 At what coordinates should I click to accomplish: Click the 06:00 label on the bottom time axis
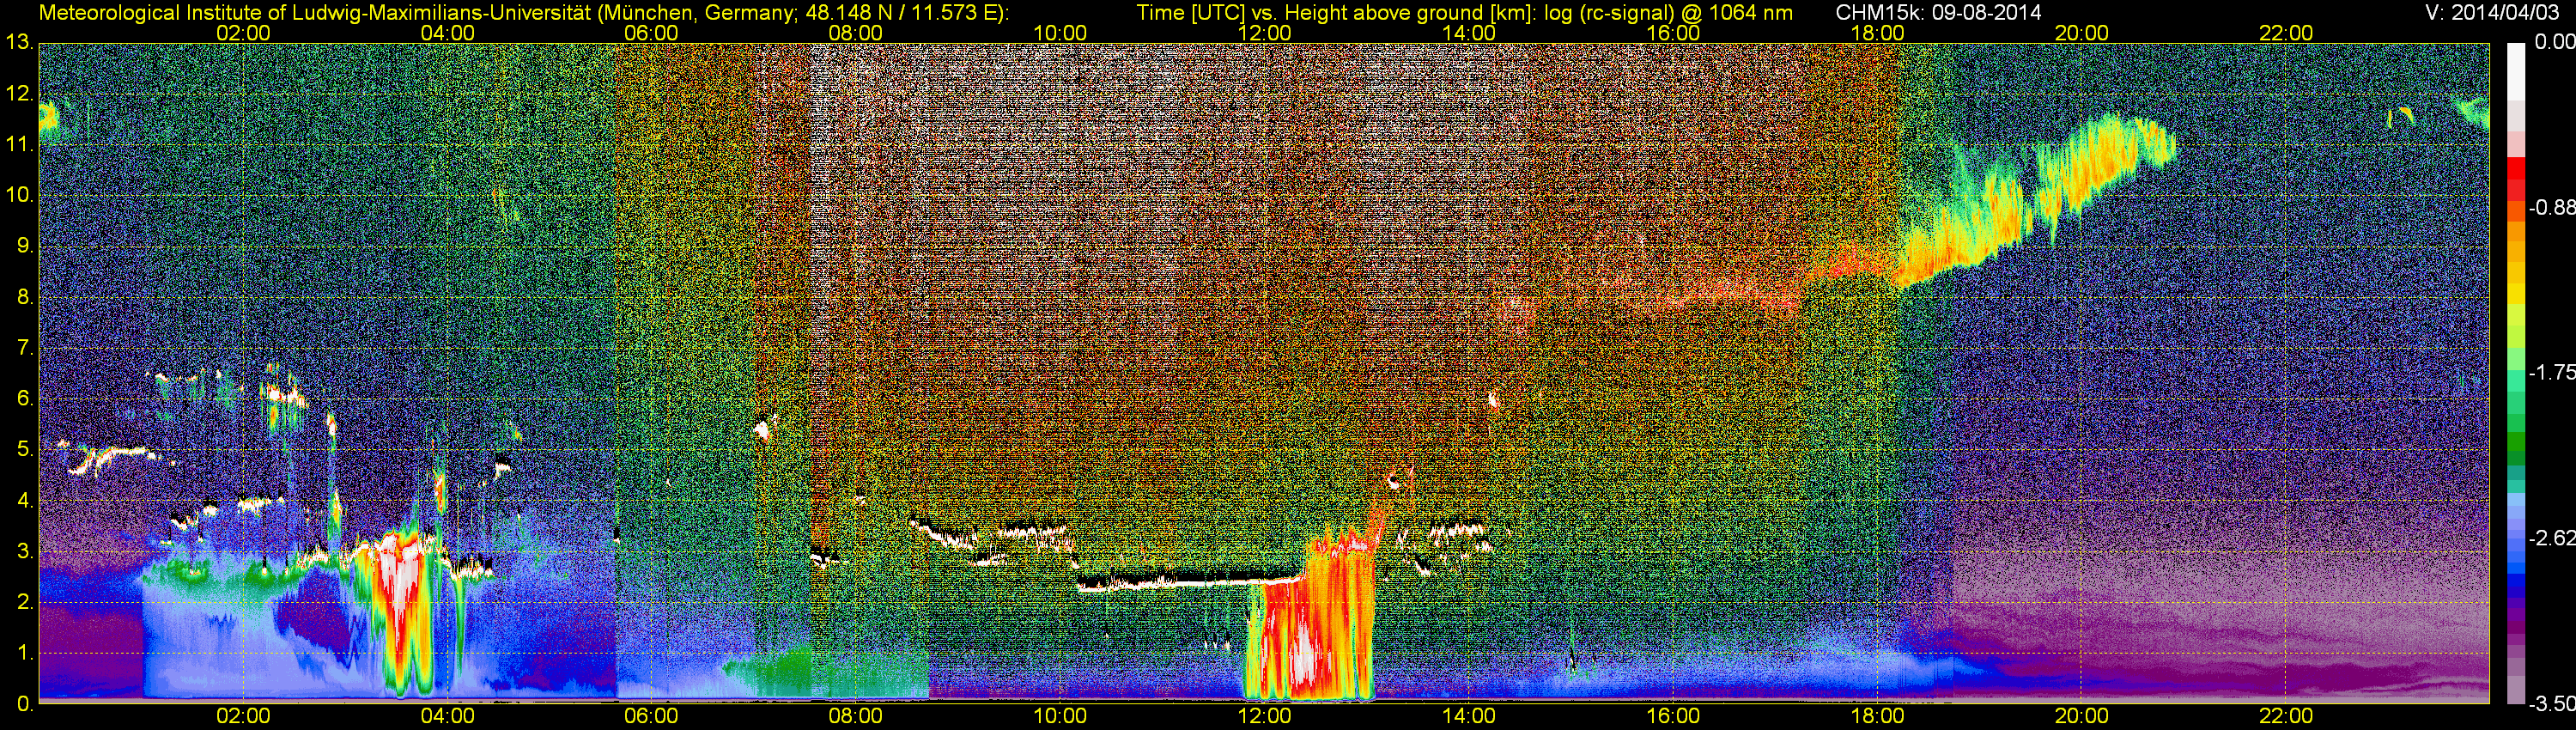651,716
